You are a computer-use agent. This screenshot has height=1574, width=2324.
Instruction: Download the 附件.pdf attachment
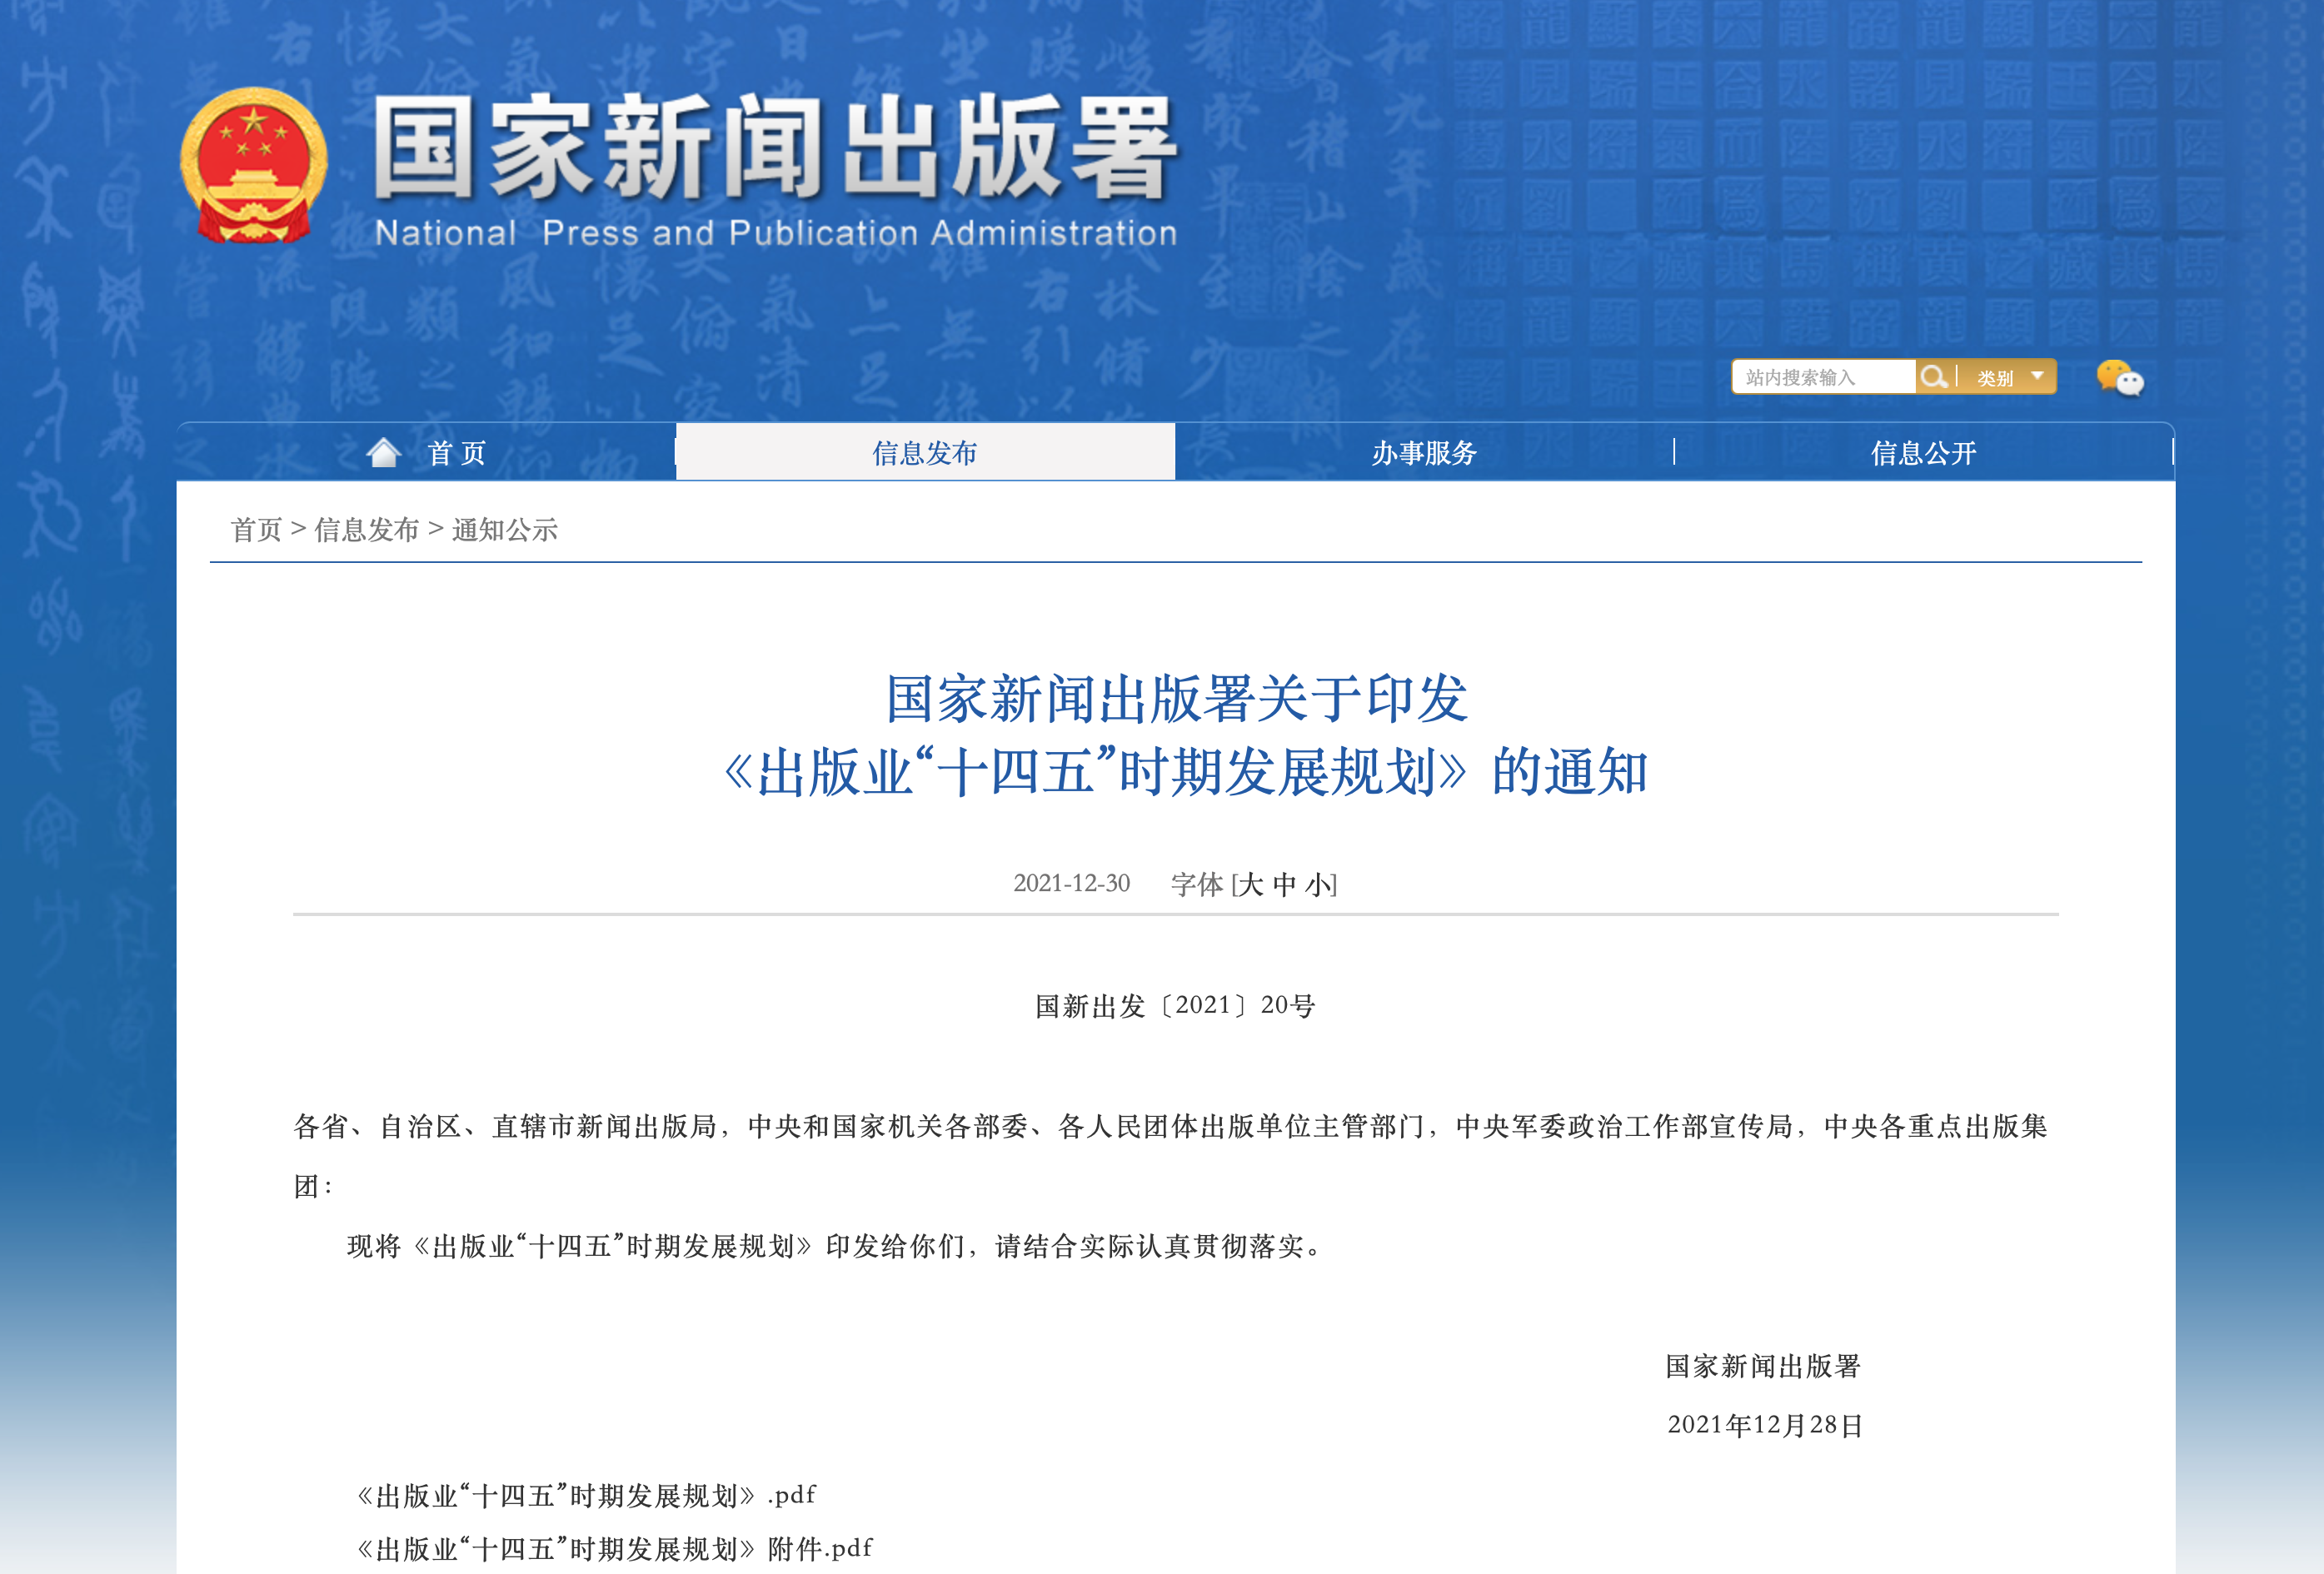click(x=615, y=1549)
